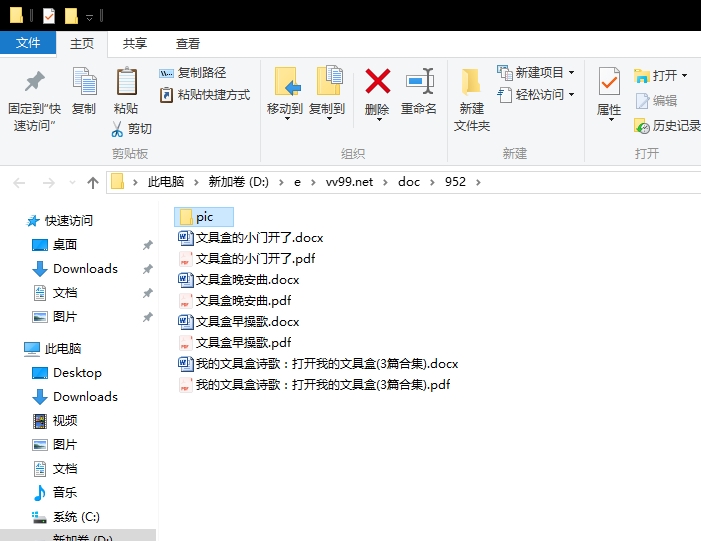This screenshot has height=541, width=701.
Task: Click the Copy to (复制到) icon
Action: click(329, 80)
